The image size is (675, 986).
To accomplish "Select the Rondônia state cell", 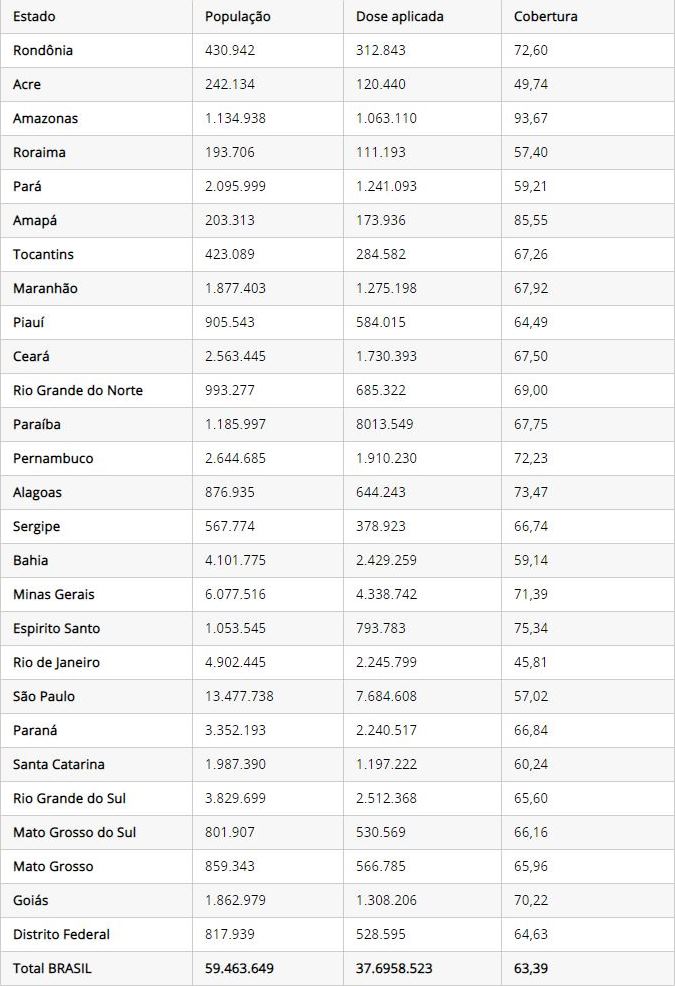I will 43,50.
